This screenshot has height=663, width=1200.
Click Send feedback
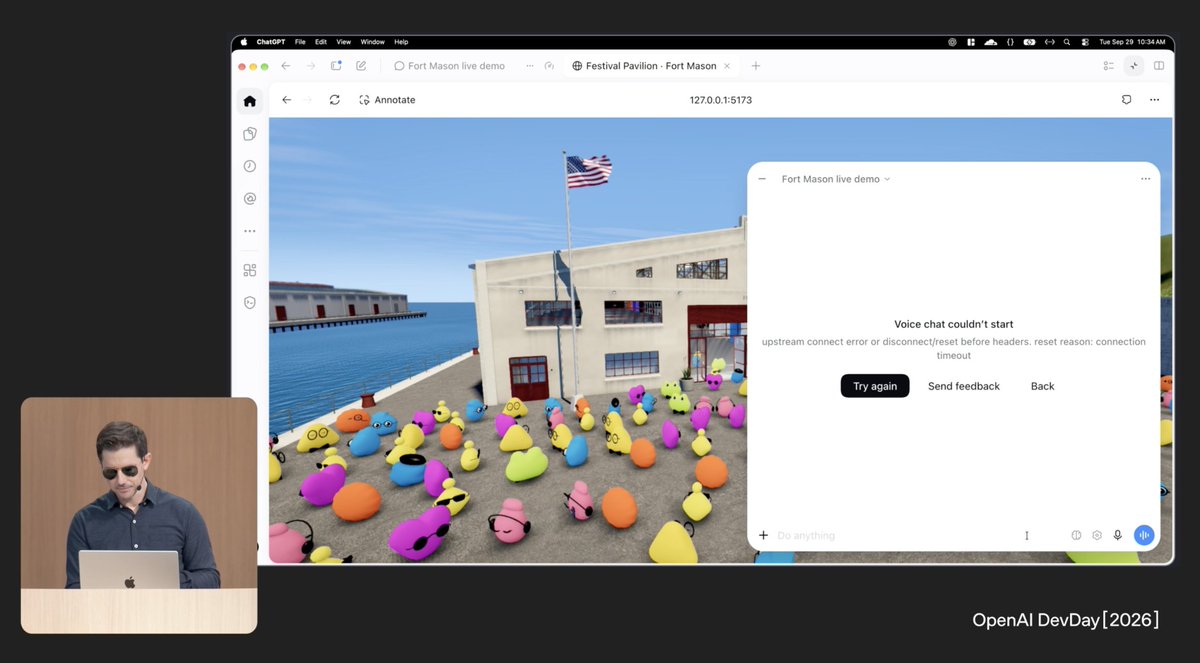coord(964,386)
